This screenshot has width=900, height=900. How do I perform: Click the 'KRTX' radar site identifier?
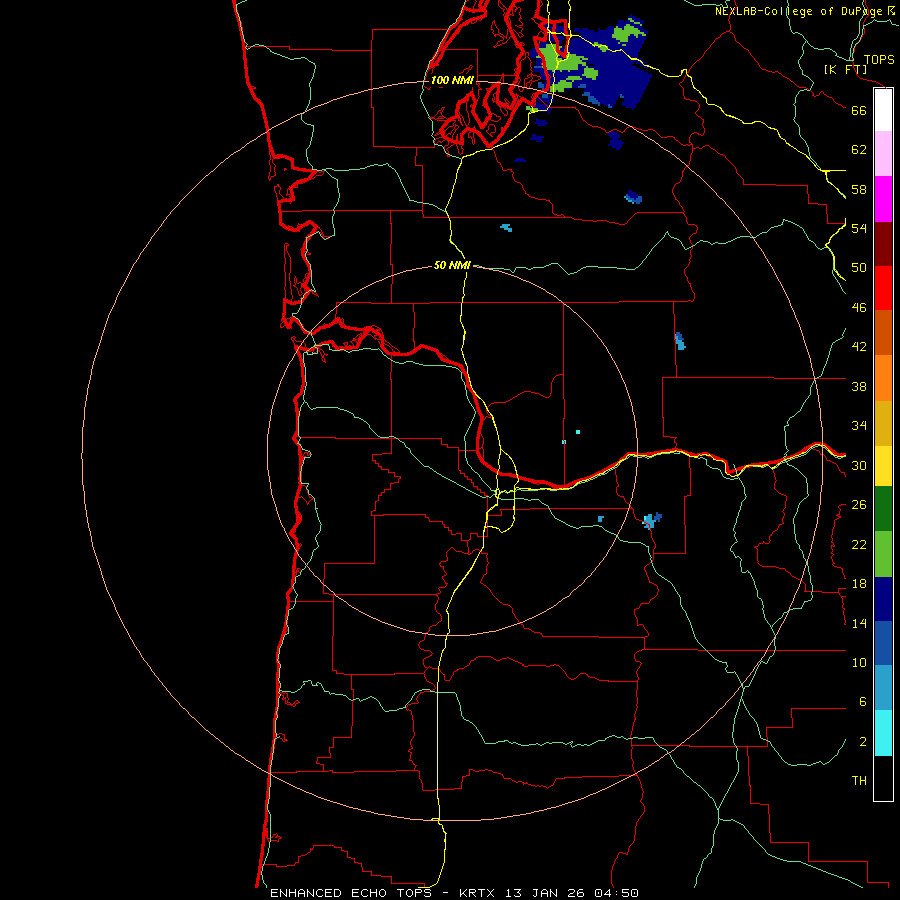pyautogui.click(x=476, y=893)
